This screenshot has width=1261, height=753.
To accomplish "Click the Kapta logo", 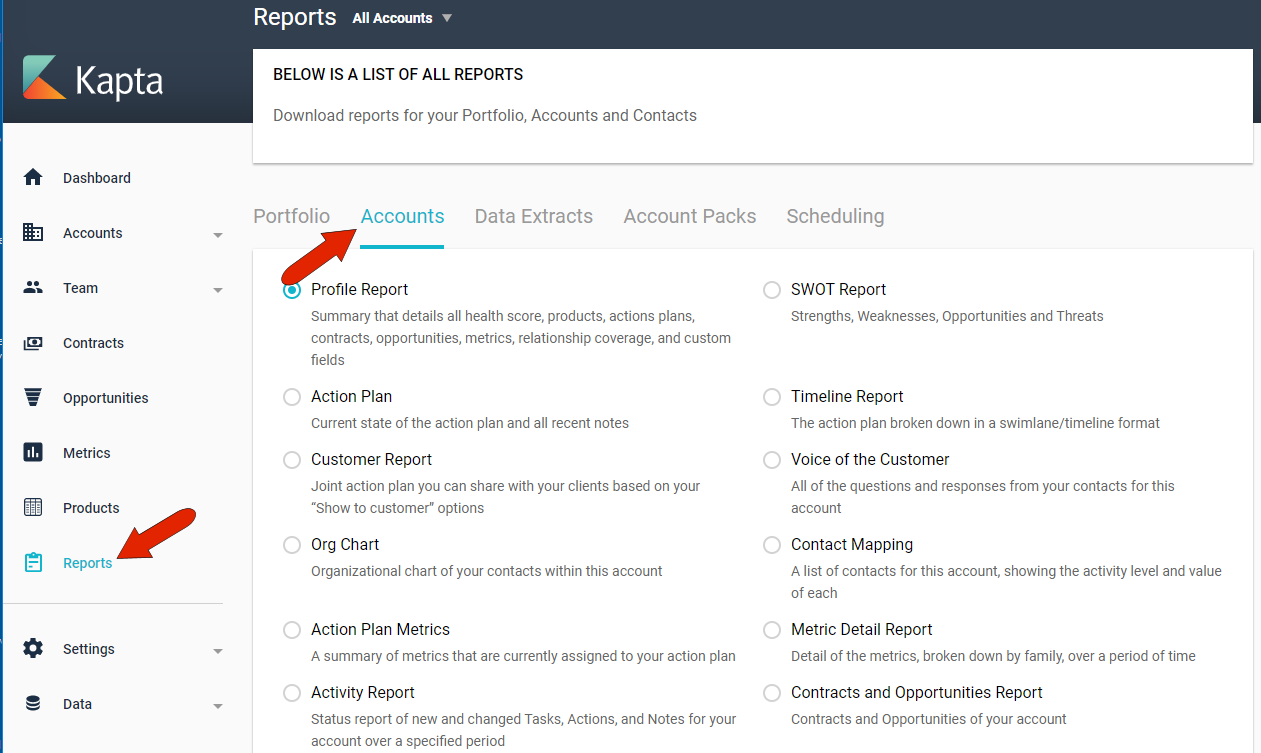I will click(x=92, y=84).
